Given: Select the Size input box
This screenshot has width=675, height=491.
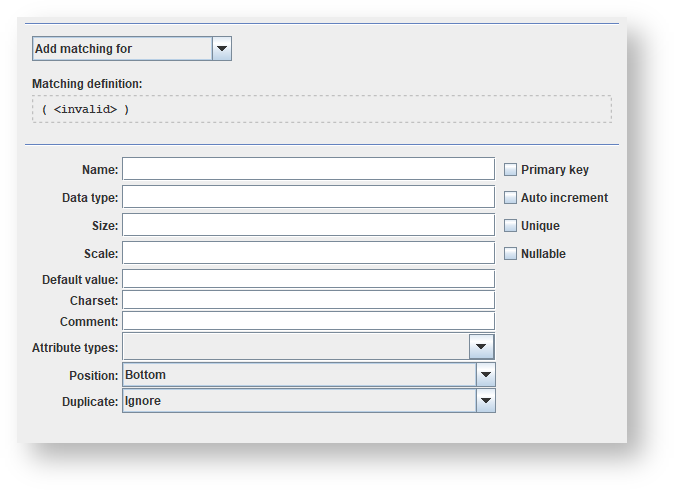Looking at the screenshot, I should click(308, 225).
